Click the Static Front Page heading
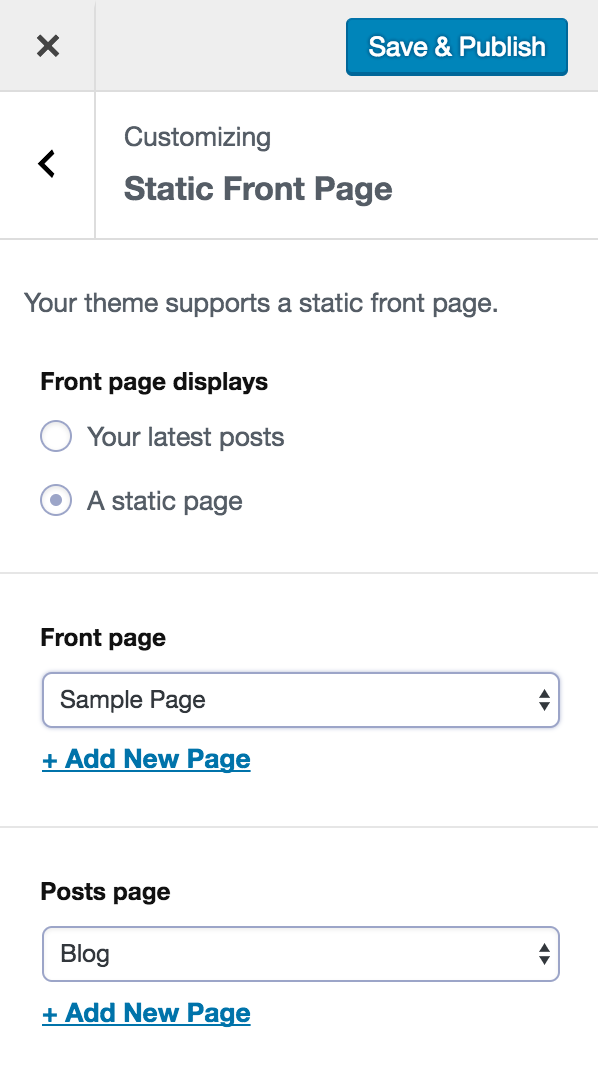 point(258,189)
